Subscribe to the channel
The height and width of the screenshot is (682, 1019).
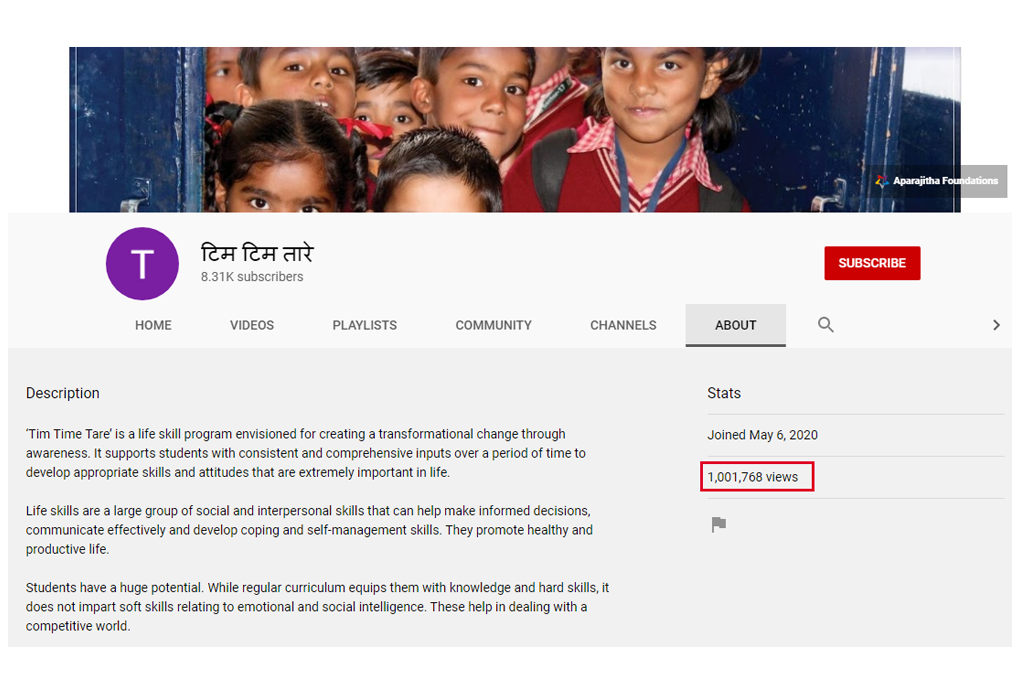[x=872, y=263]
